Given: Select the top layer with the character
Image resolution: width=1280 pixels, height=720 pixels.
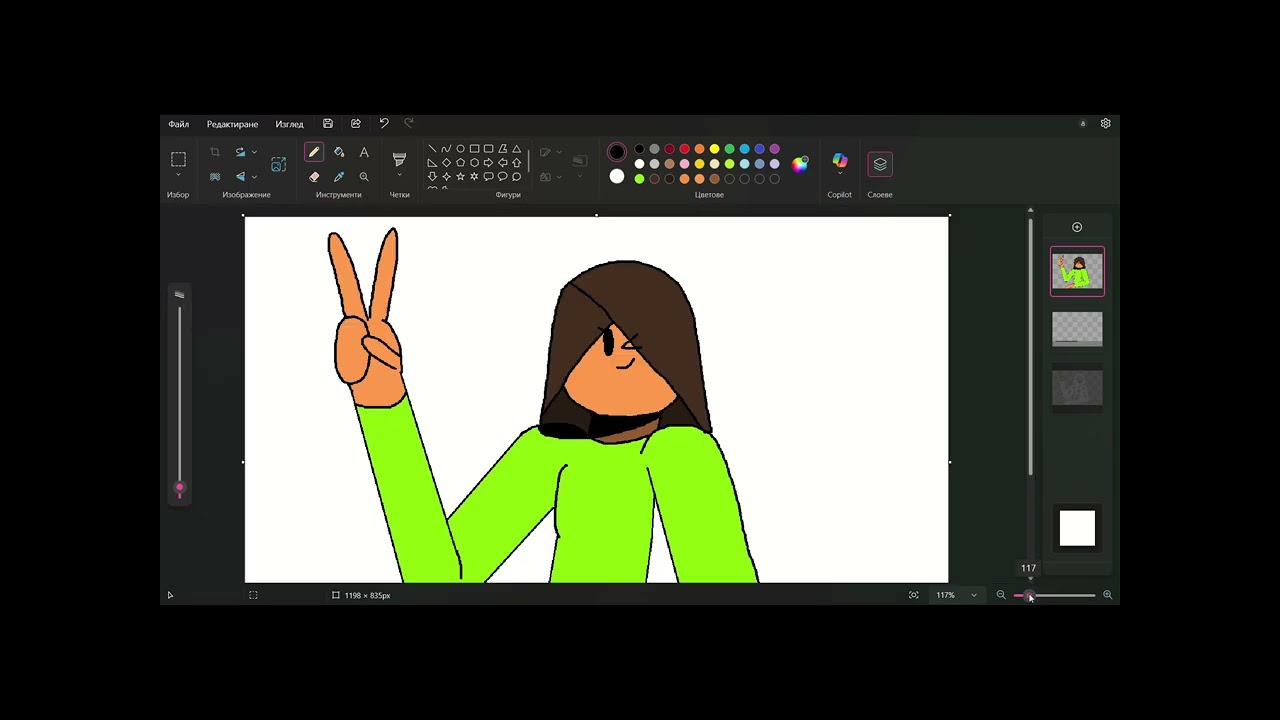Looking at the screenshot, I should tap(1077, 271).
